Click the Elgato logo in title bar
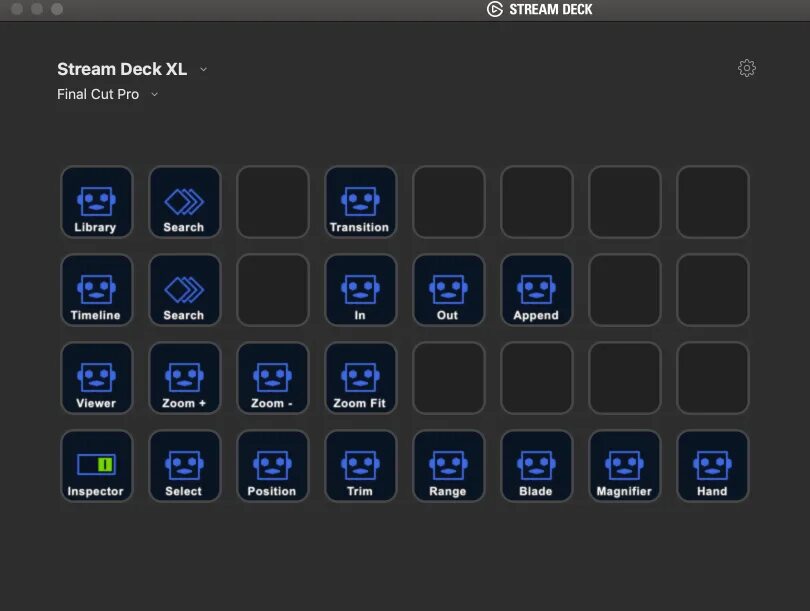Viewport: 810px width, 611px height. click(x=494, y=9)
